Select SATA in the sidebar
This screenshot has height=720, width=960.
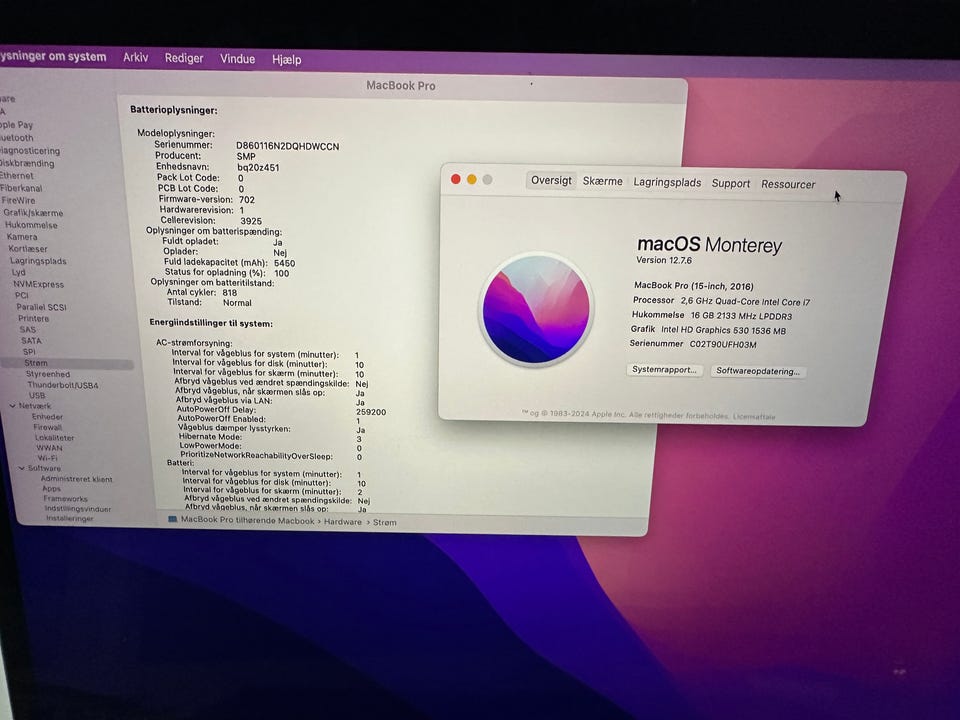31,340
